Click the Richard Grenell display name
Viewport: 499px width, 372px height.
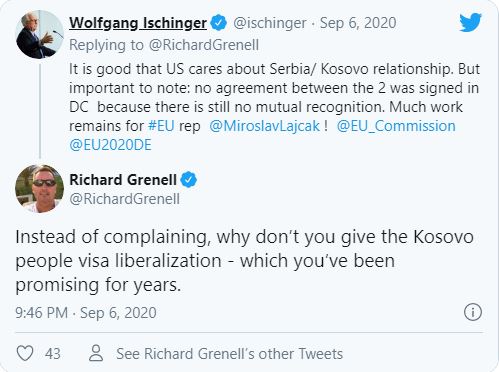point(123,180)
